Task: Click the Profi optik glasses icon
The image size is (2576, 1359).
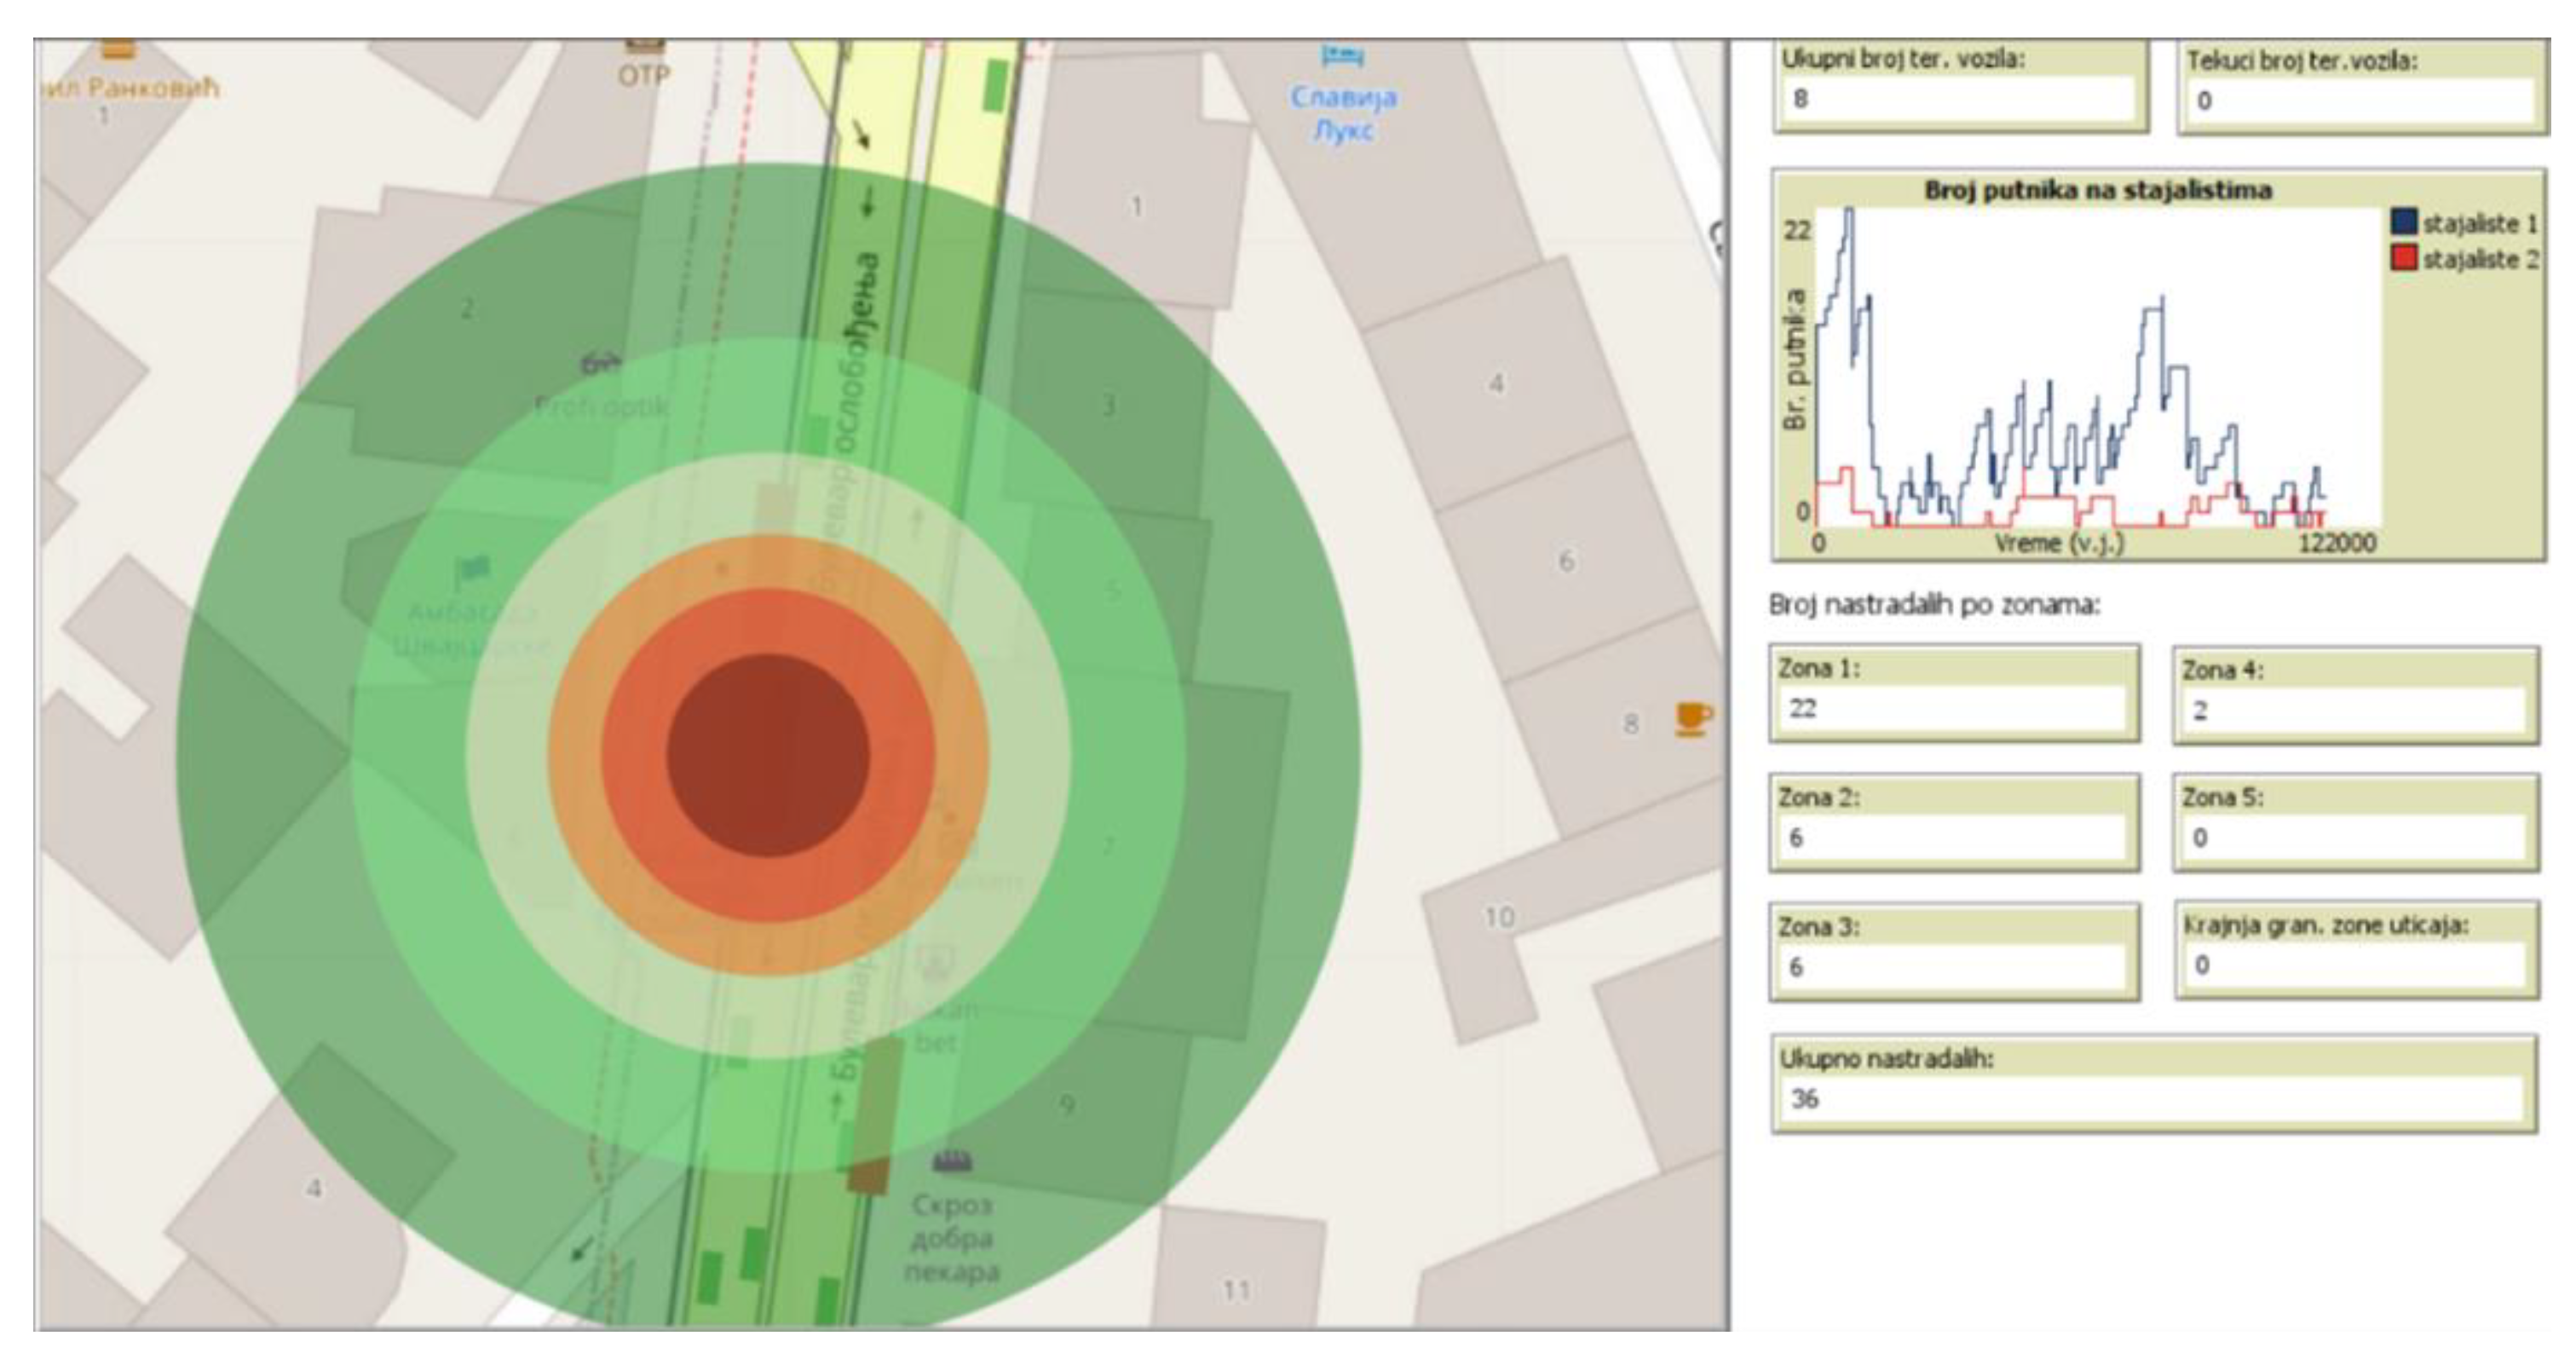Action: (x=600, y=365)
